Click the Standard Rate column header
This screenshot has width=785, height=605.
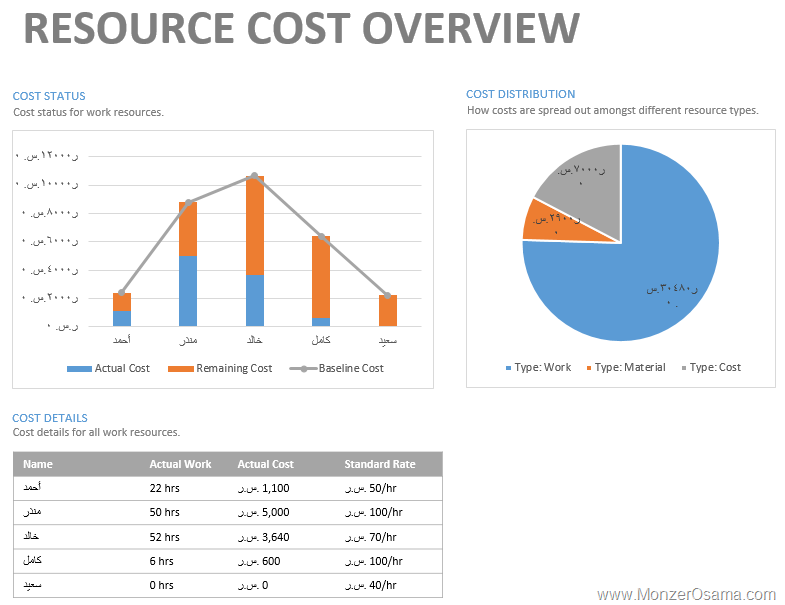[x=379, y=464]
